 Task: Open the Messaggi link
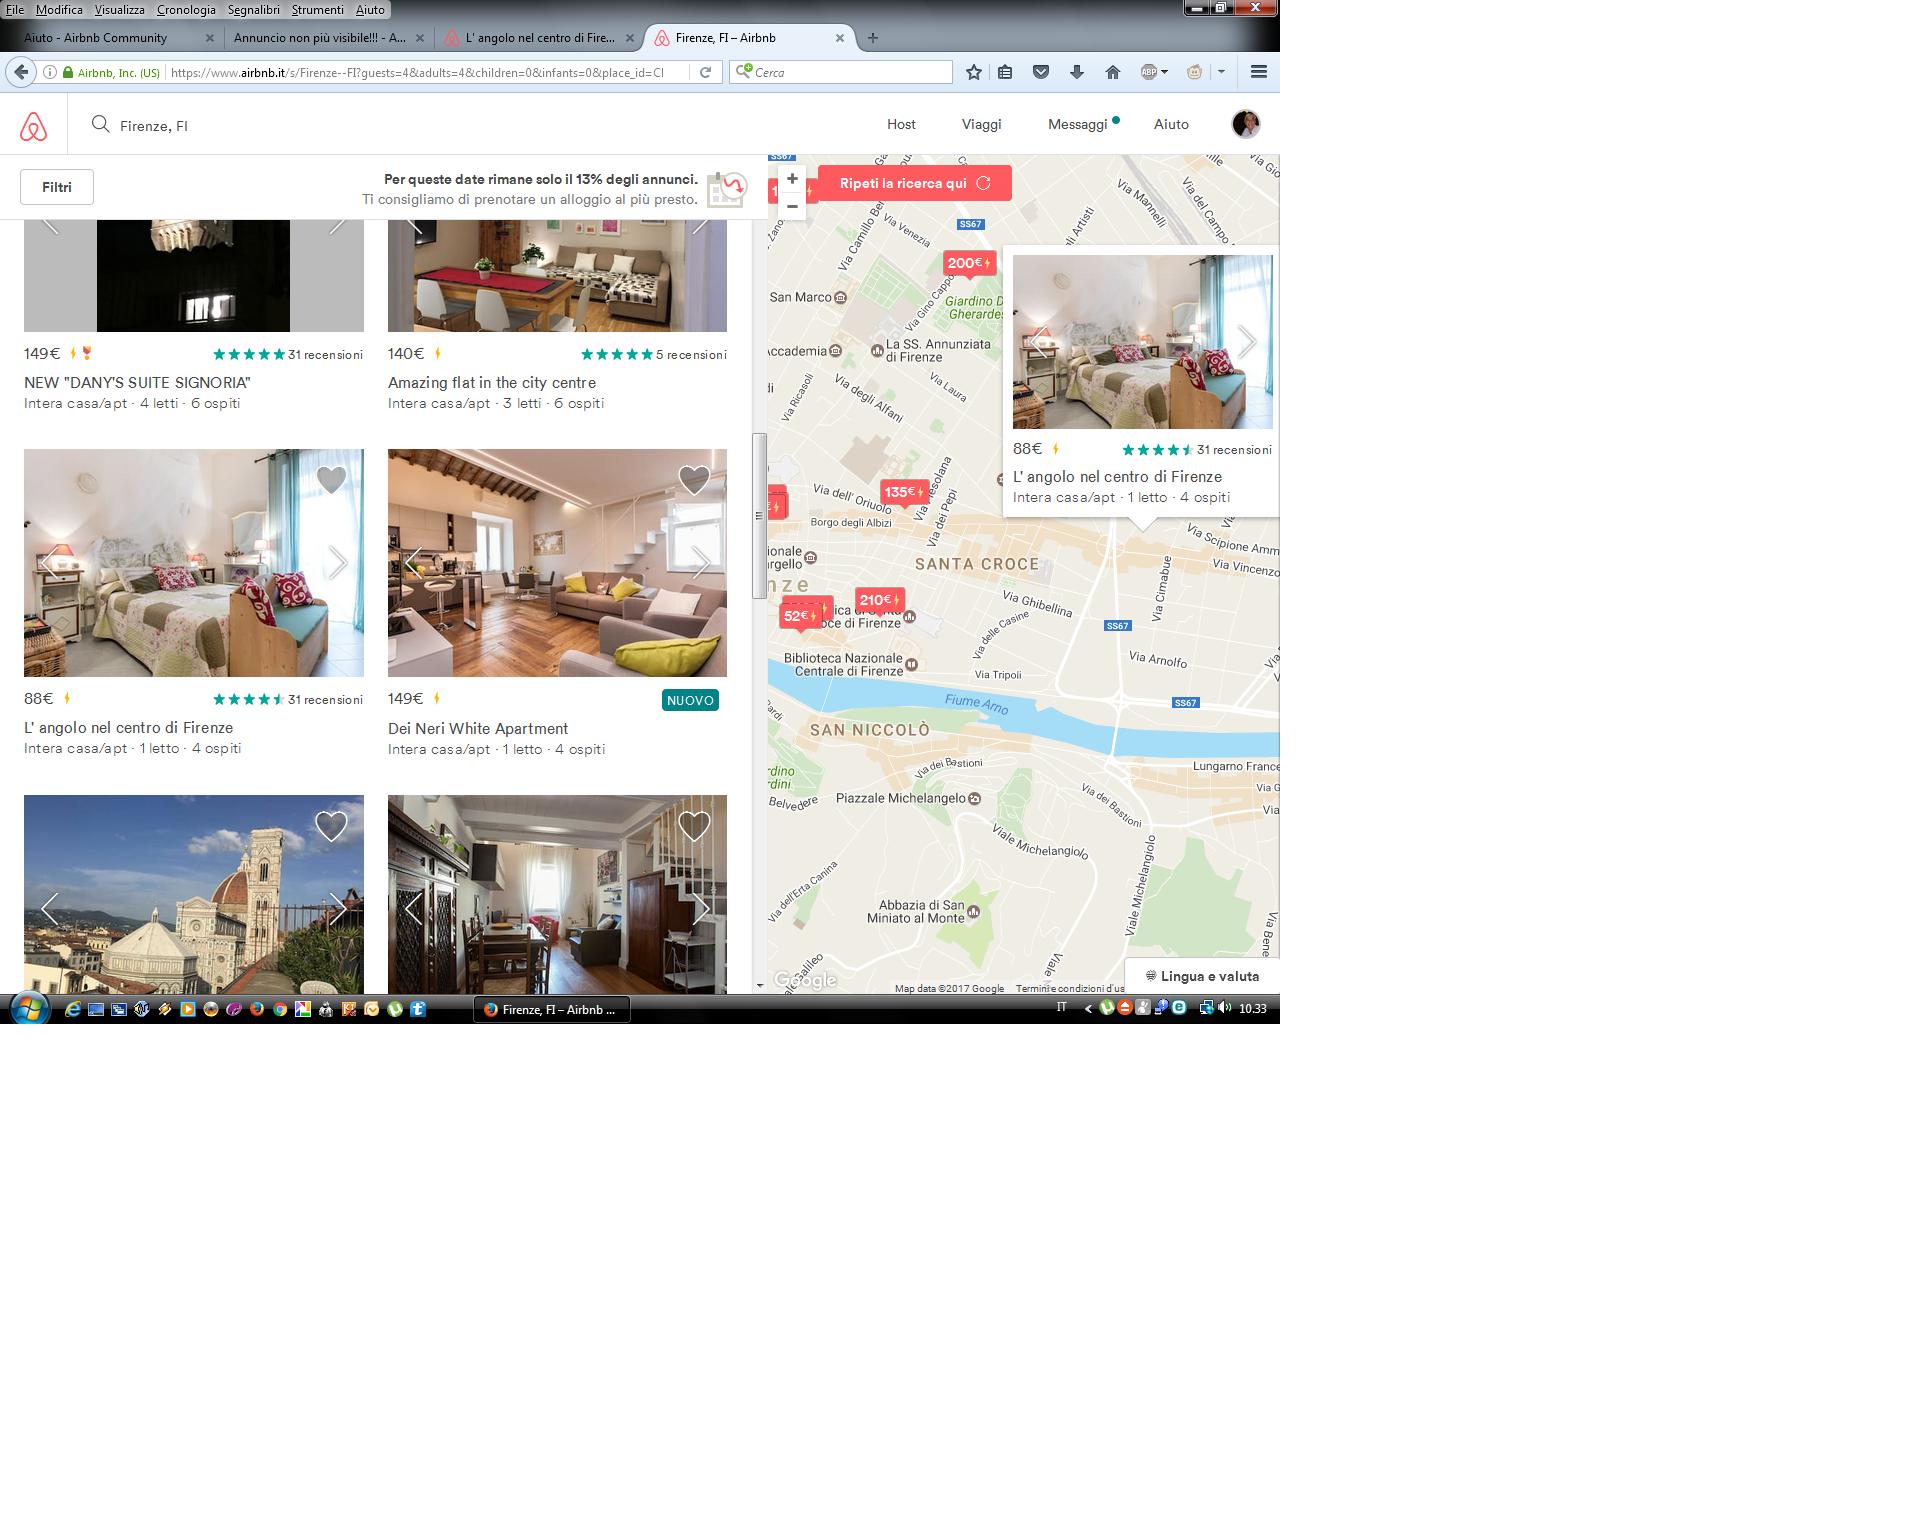click(x=1077, y=124)
